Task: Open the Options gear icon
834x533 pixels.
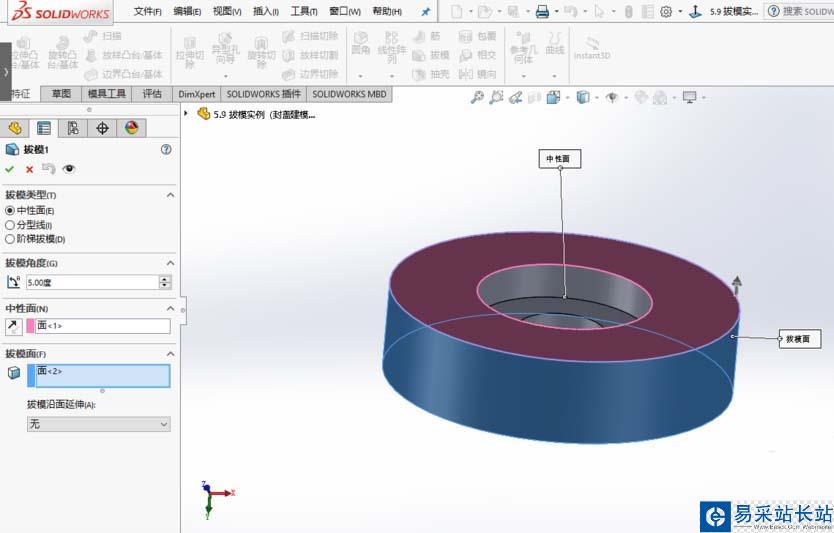Action: (x=665, y=11)
